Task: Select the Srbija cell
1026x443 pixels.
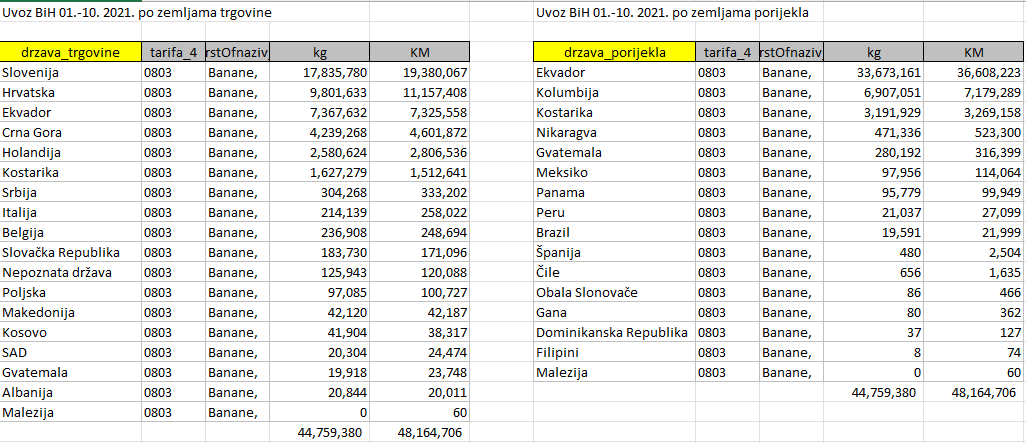Action: coord(71,193)
